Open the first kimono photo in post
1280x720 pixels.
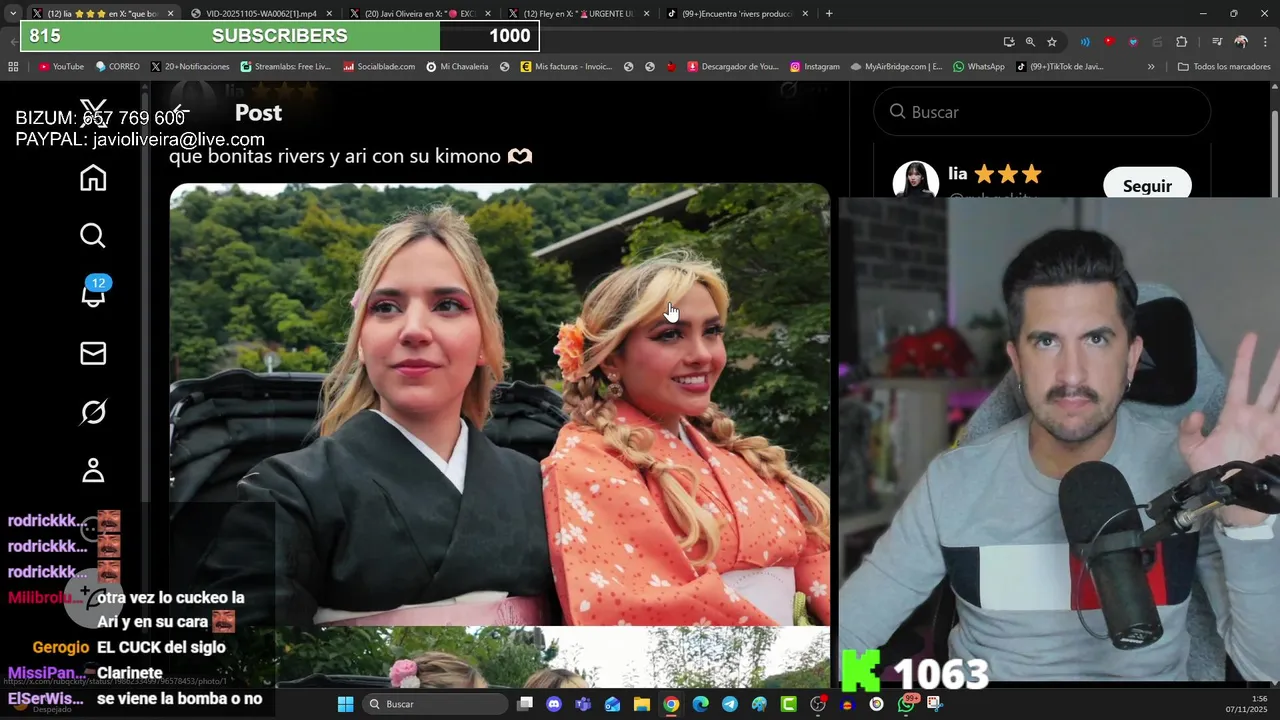[x=500, y=405]
